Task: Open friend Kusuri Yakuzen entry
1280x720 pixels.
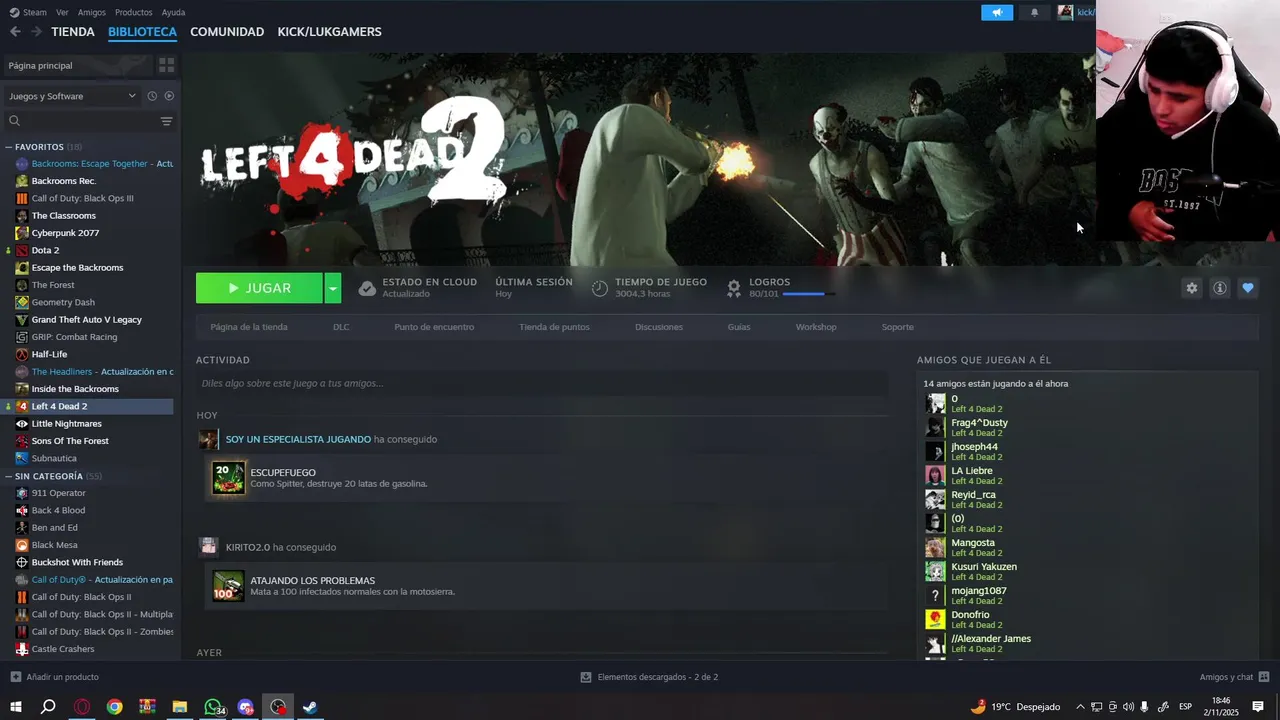Action: click(x=1088, y=572)
